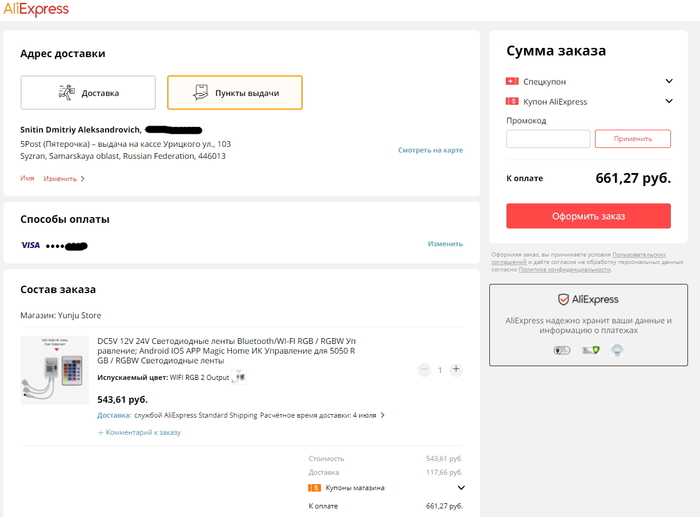Expand the Купоны магазина dropdown chevron
This screenshot has height=517, width=700.
(461, 488)
